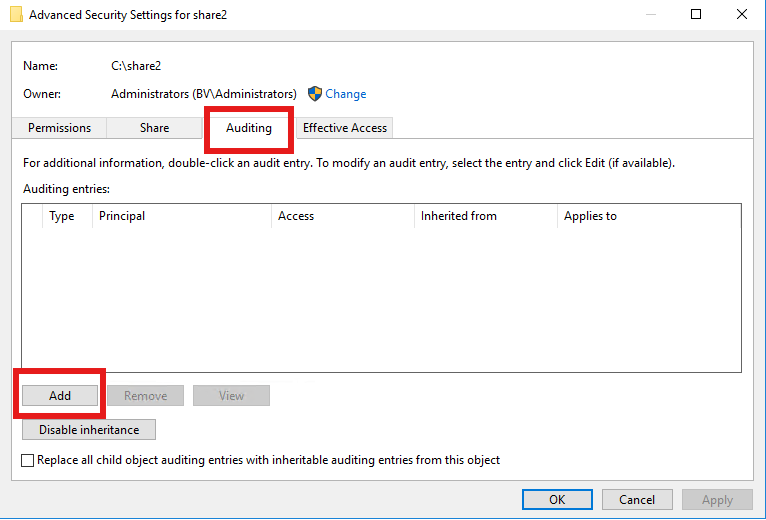Switch to the Permissions tab

point(59,128)
